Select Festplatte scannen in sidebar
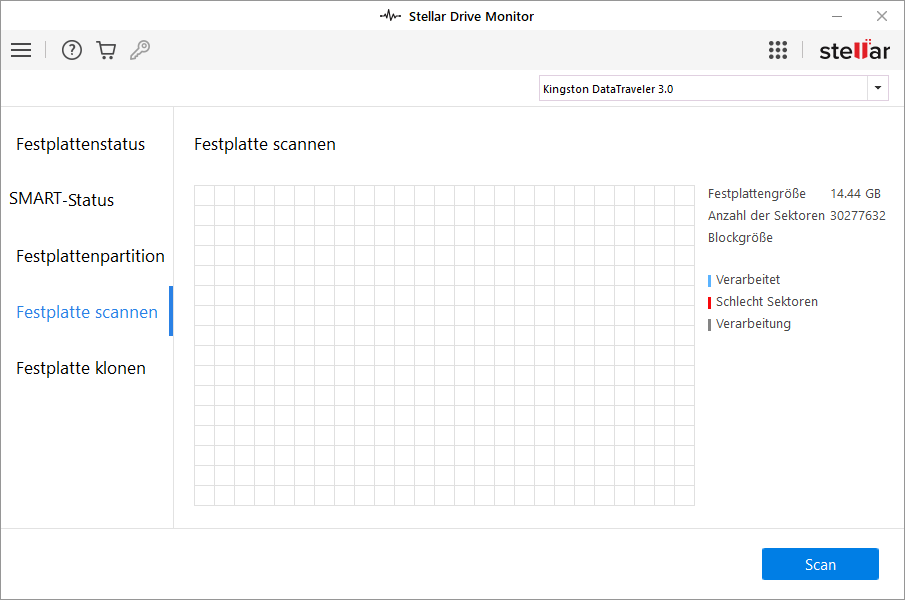The height and width of the screenshot is (600, 905). 87,312
